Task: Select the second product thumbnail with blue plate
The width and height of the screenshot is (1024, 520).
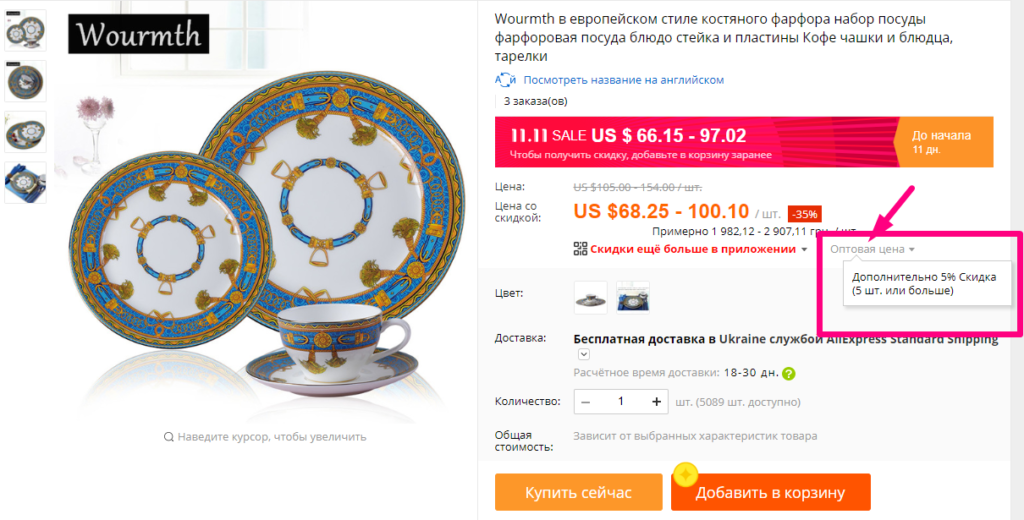Action: click(25, 81)
